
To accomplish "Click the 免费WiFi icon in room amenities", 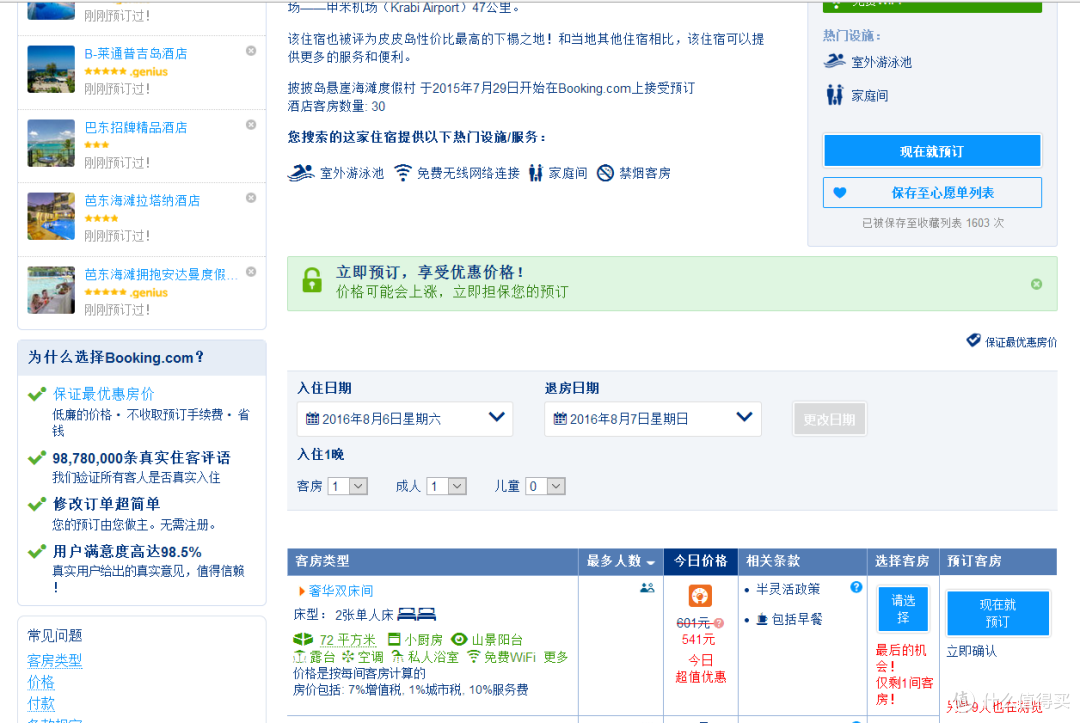I will 473,656.
